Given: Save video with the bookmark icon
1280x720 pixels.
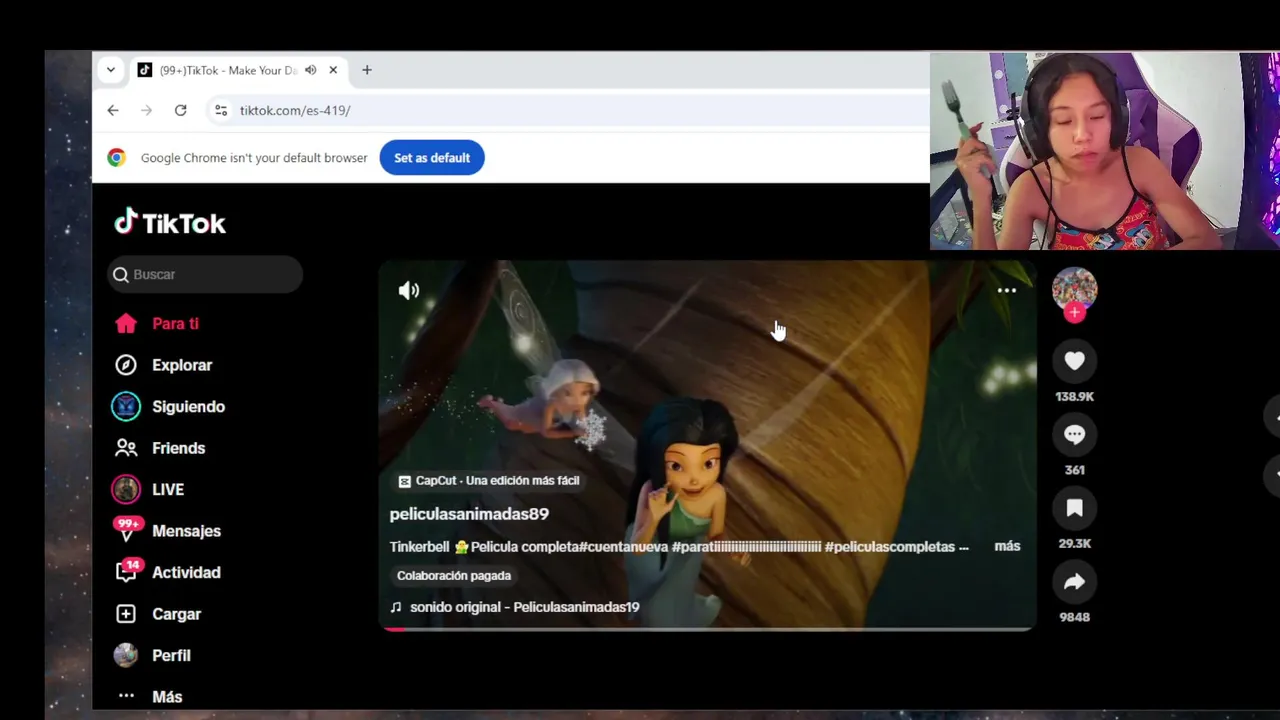Looking at the screenshot, I should (1075, 508).
